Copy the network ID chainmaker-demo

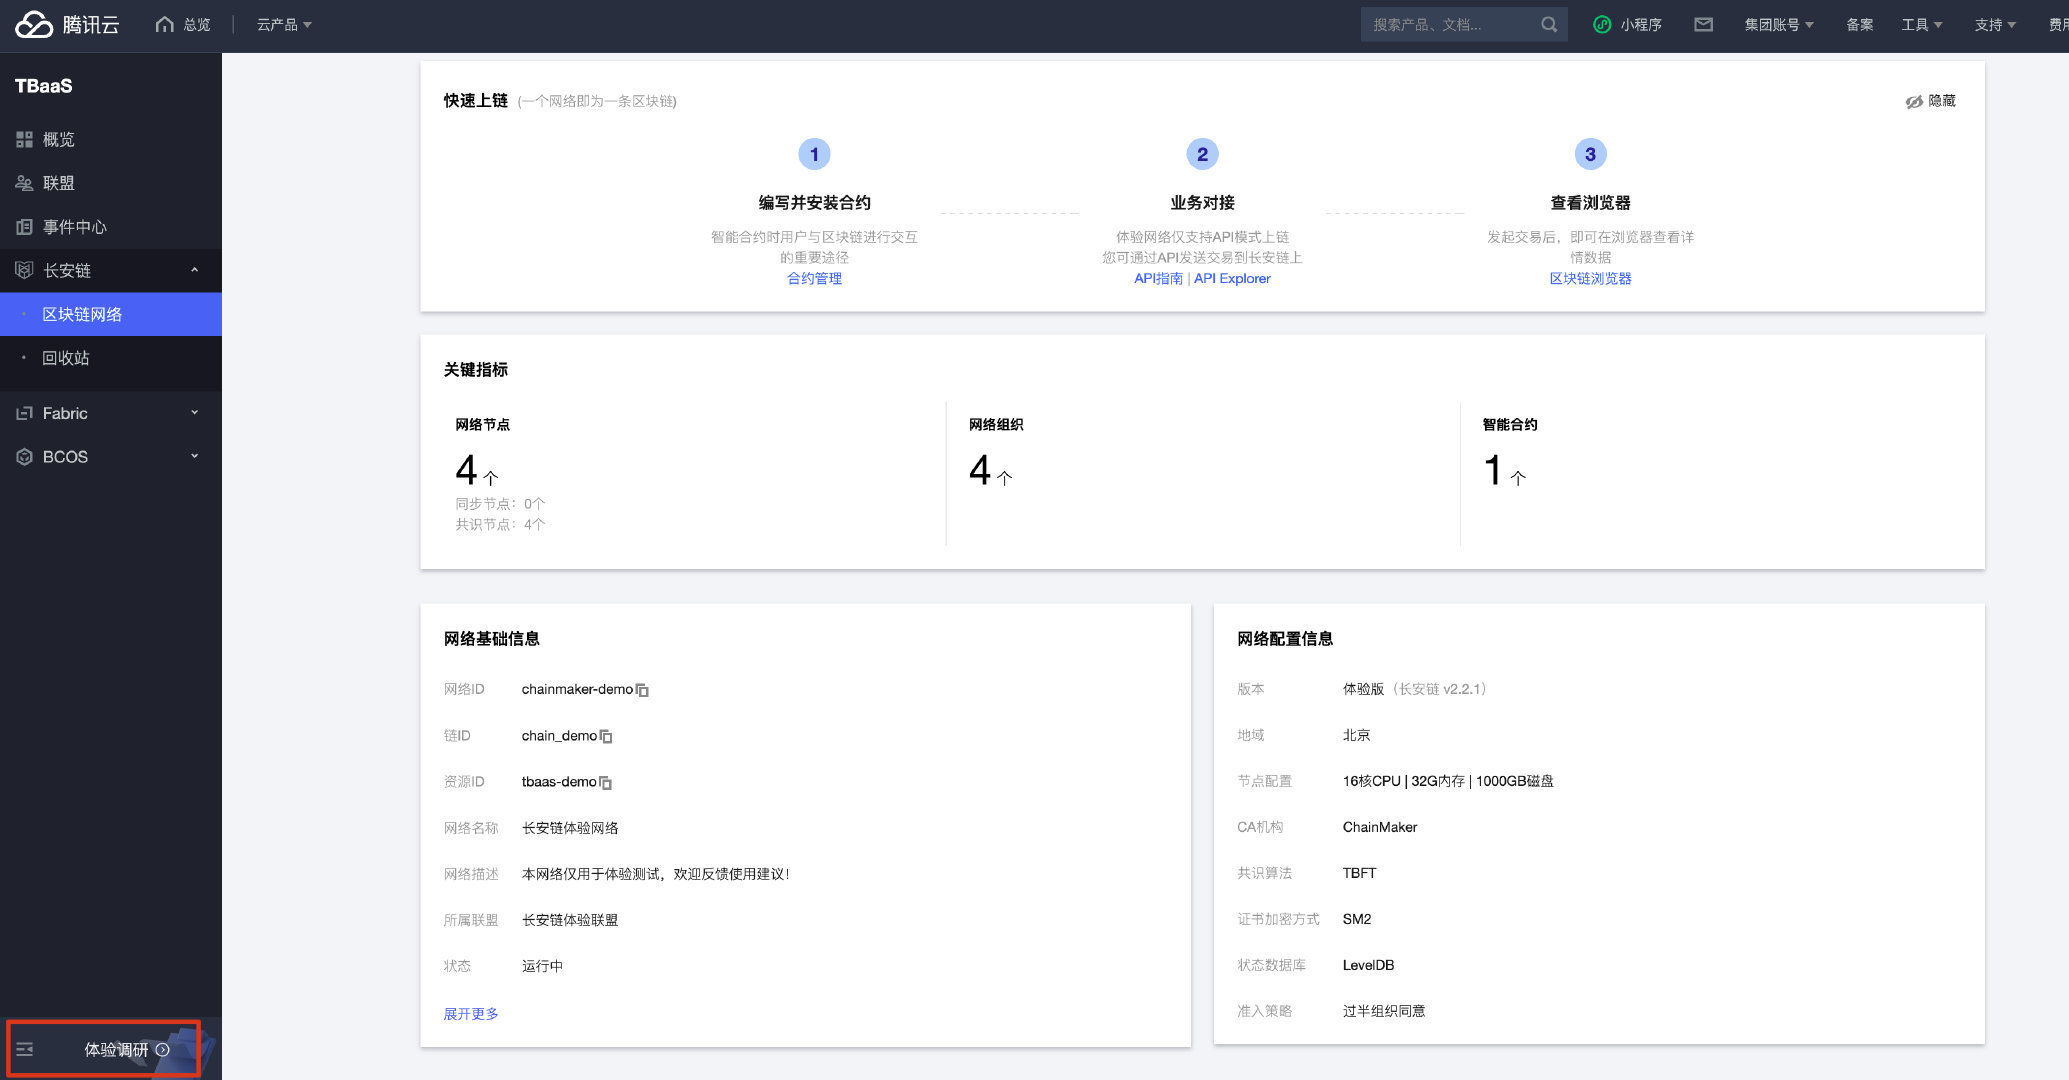(x=642, y=690)
